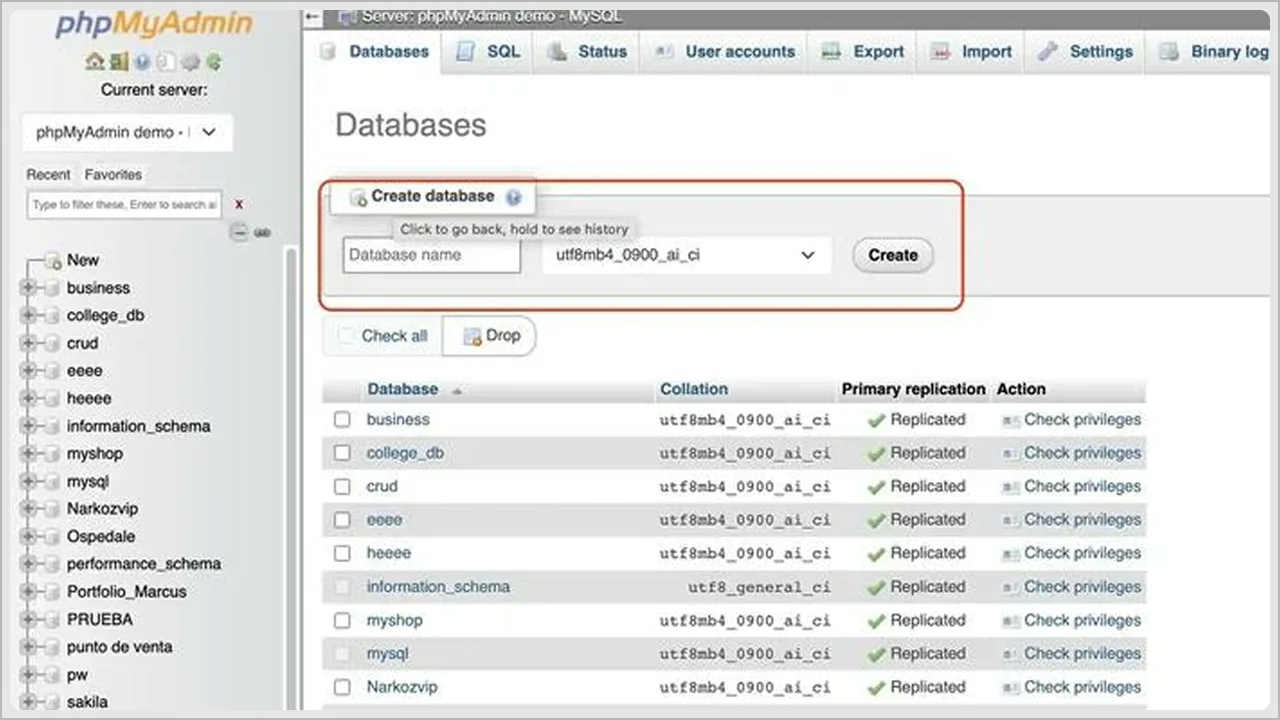Tick the Narkozvip row checkbox
Viewport: 1280px width, 720px height.
point(342,687)
